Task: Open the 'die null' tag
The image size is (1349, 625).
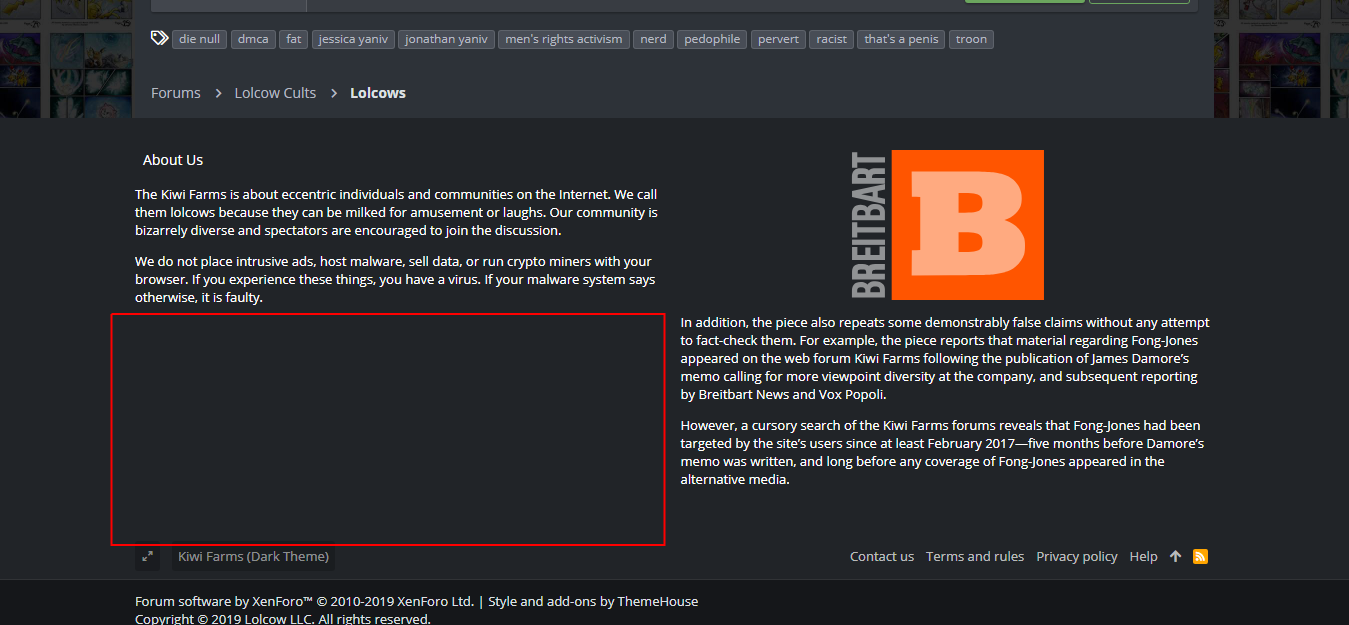Action: (199, 39)
